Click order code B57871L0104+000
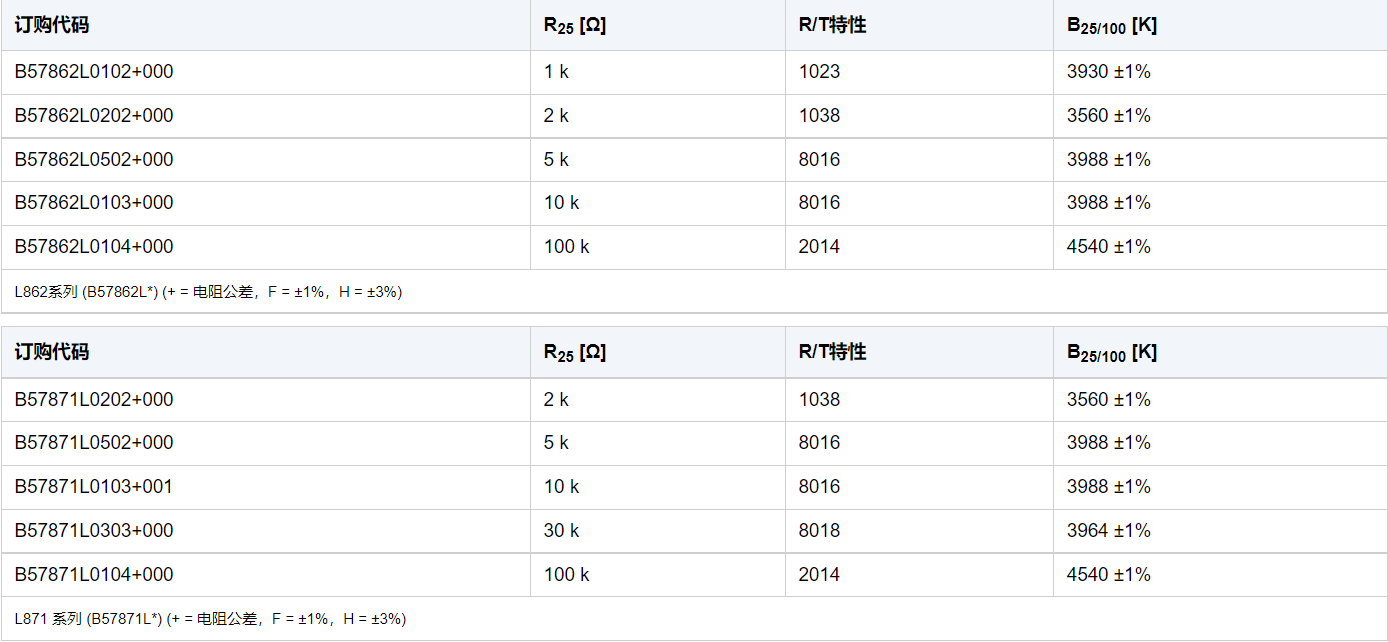This screenshot has width=1388, height=642. click(94, 575)
